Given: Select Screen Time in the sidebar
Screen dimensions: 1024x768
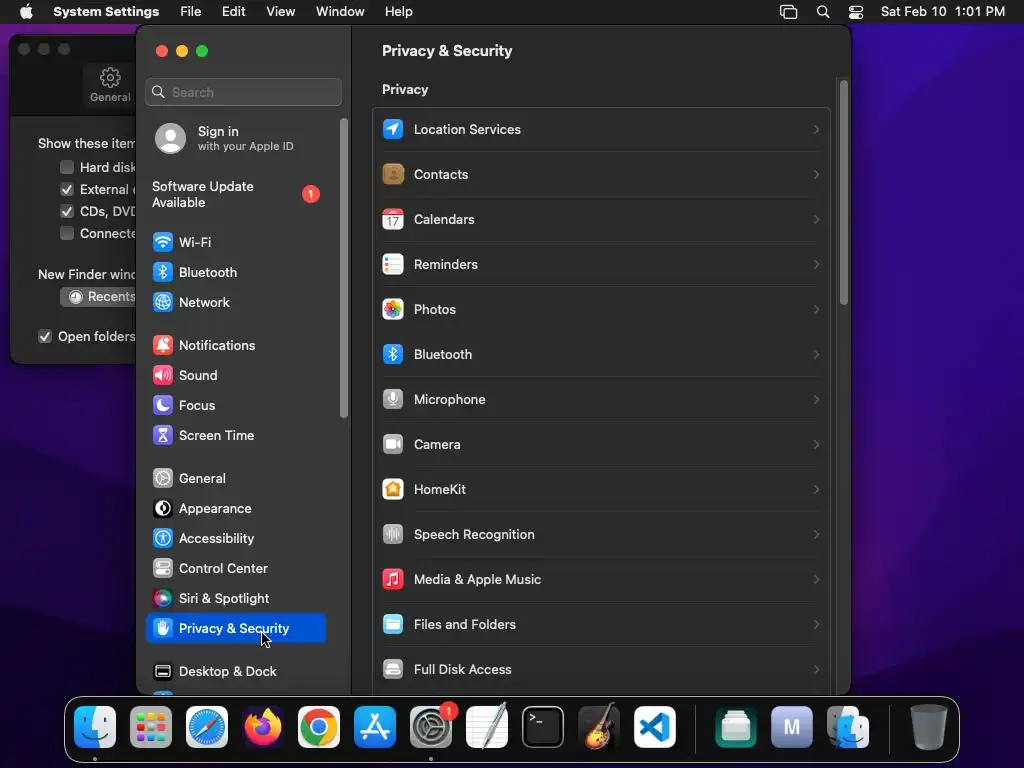Looking at the screenshot, I should tap(236, 436).
